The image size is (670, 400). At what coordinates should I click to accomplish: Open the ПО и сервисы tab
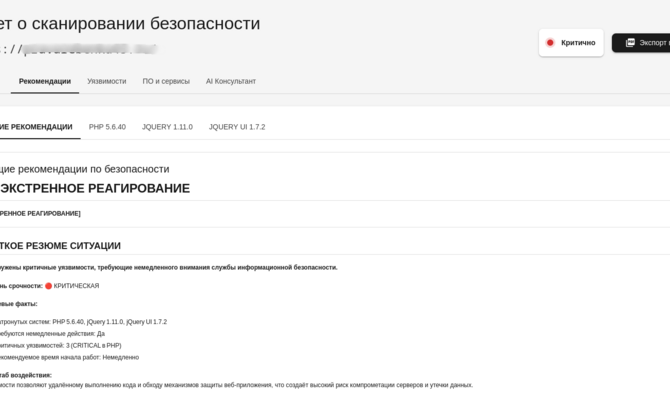tap(166, 81)
